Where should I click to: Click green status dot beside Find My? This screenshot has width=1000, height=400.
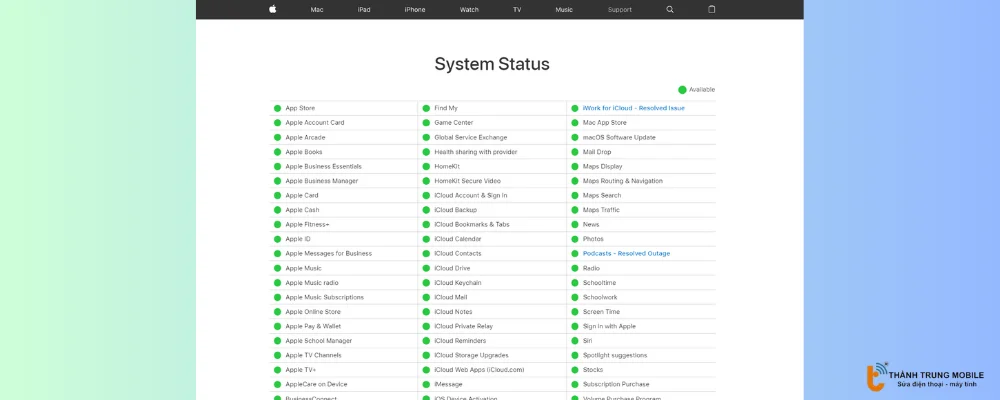pyautogui.click(x=426, y=108)
